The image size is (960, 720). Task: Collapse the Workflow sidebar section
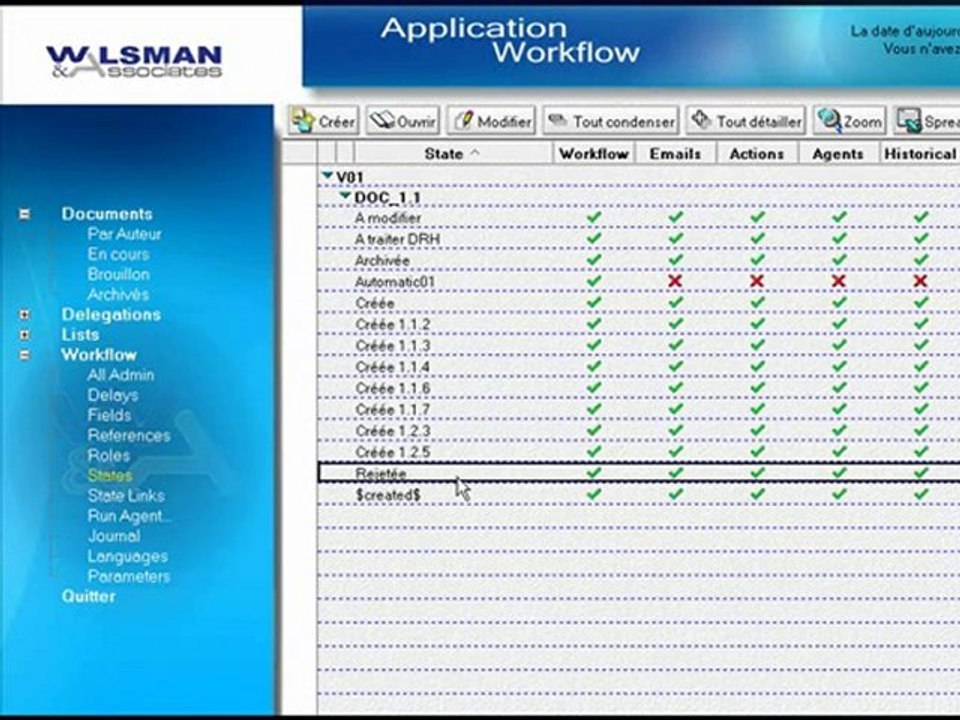pos(24,355)
